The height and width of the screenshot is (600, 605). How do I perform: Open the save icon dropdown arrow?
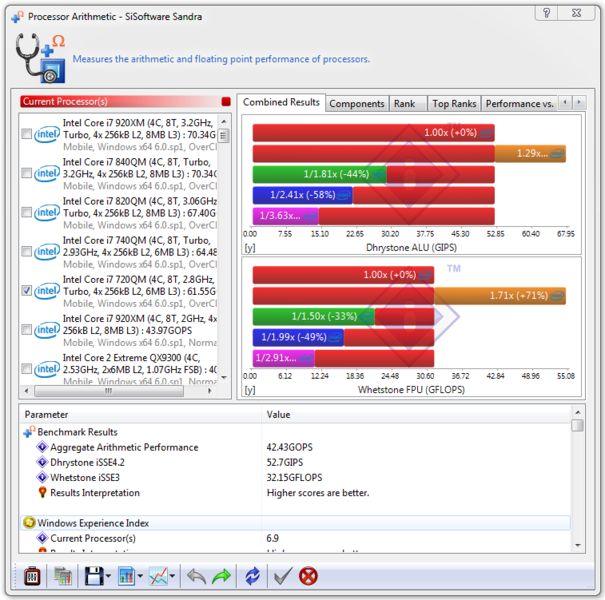click(108, 576)
